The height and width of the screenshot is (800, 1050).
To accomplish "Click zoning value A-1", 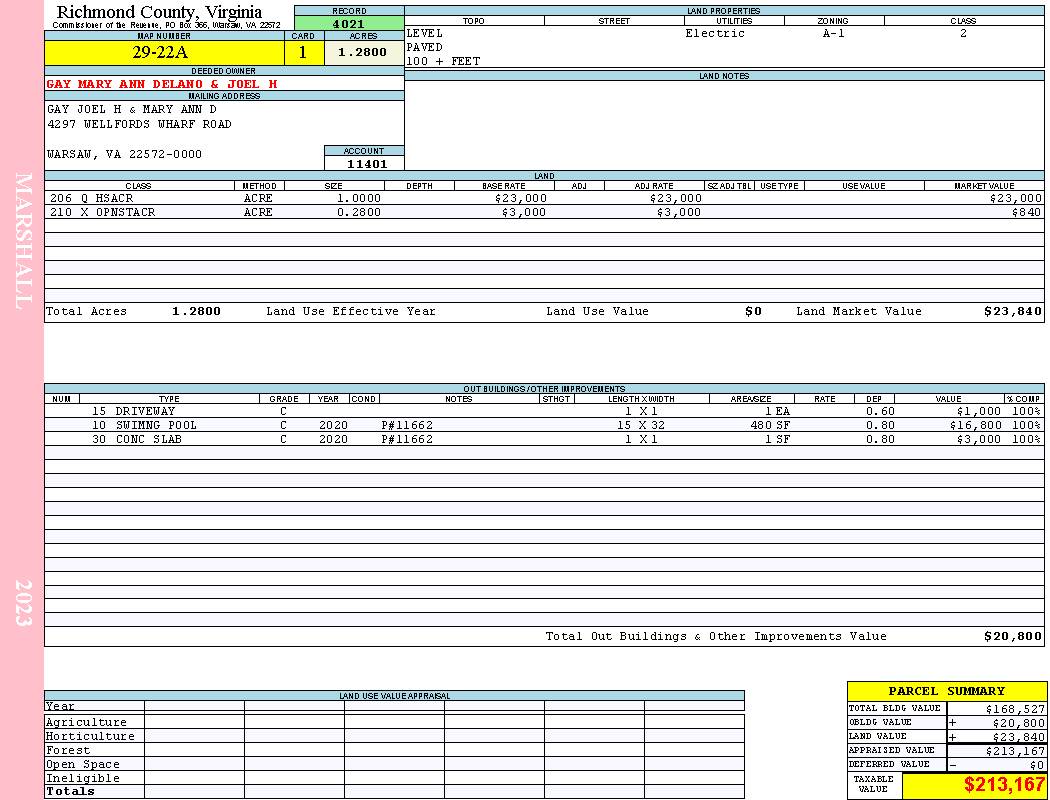I will tap(834, 33).
